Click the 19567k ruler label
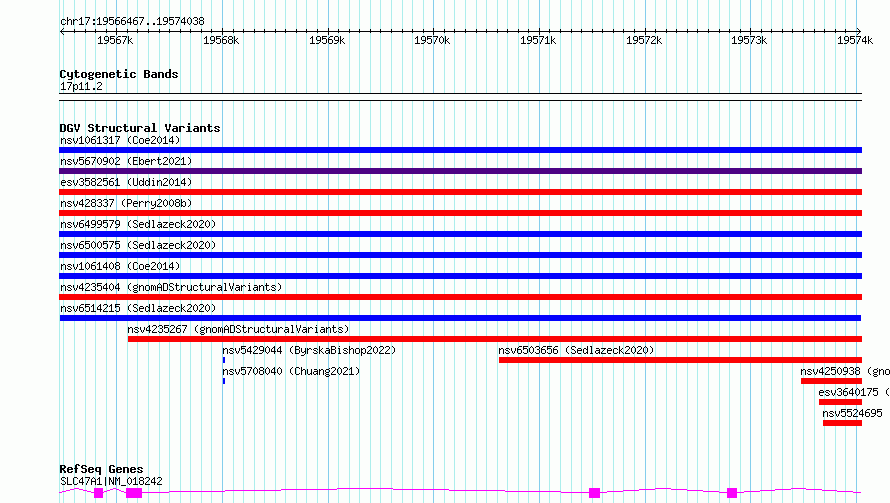 point(115,40)
